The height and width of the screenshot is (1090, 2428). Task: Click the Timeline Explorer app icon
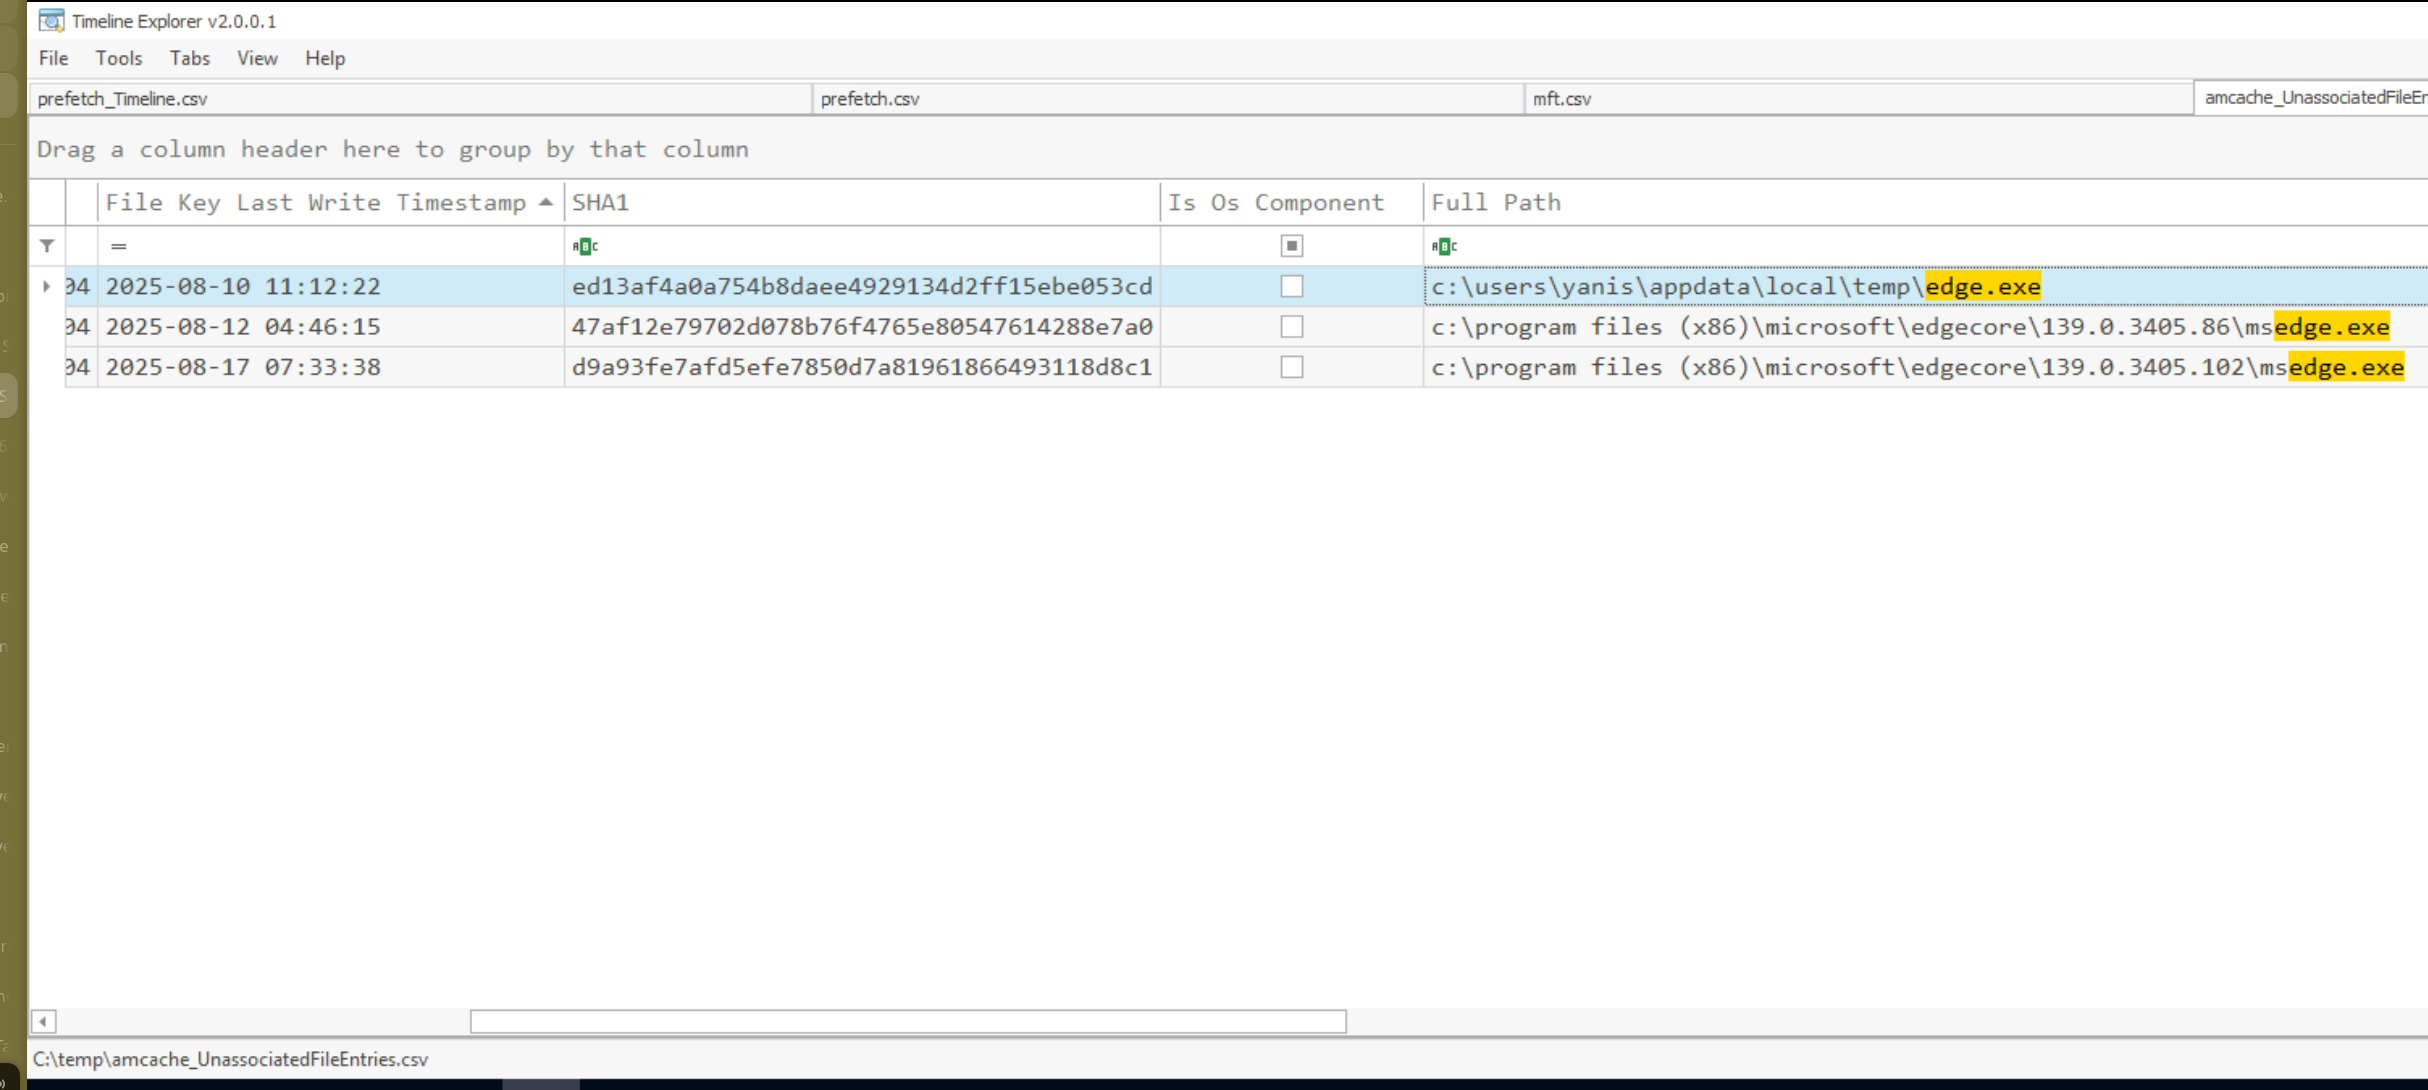[x=51, y=20]
